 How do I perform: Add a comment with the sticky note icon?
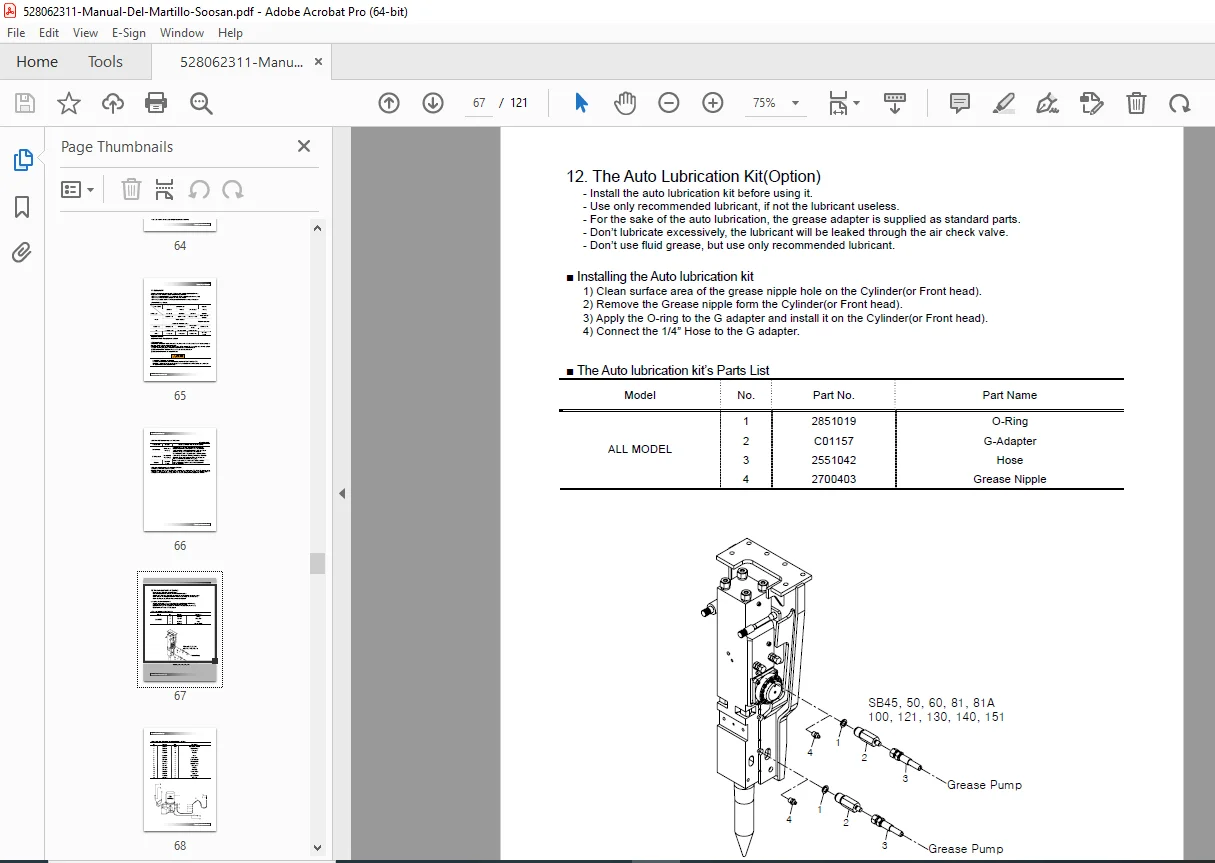tap(960, 103)
